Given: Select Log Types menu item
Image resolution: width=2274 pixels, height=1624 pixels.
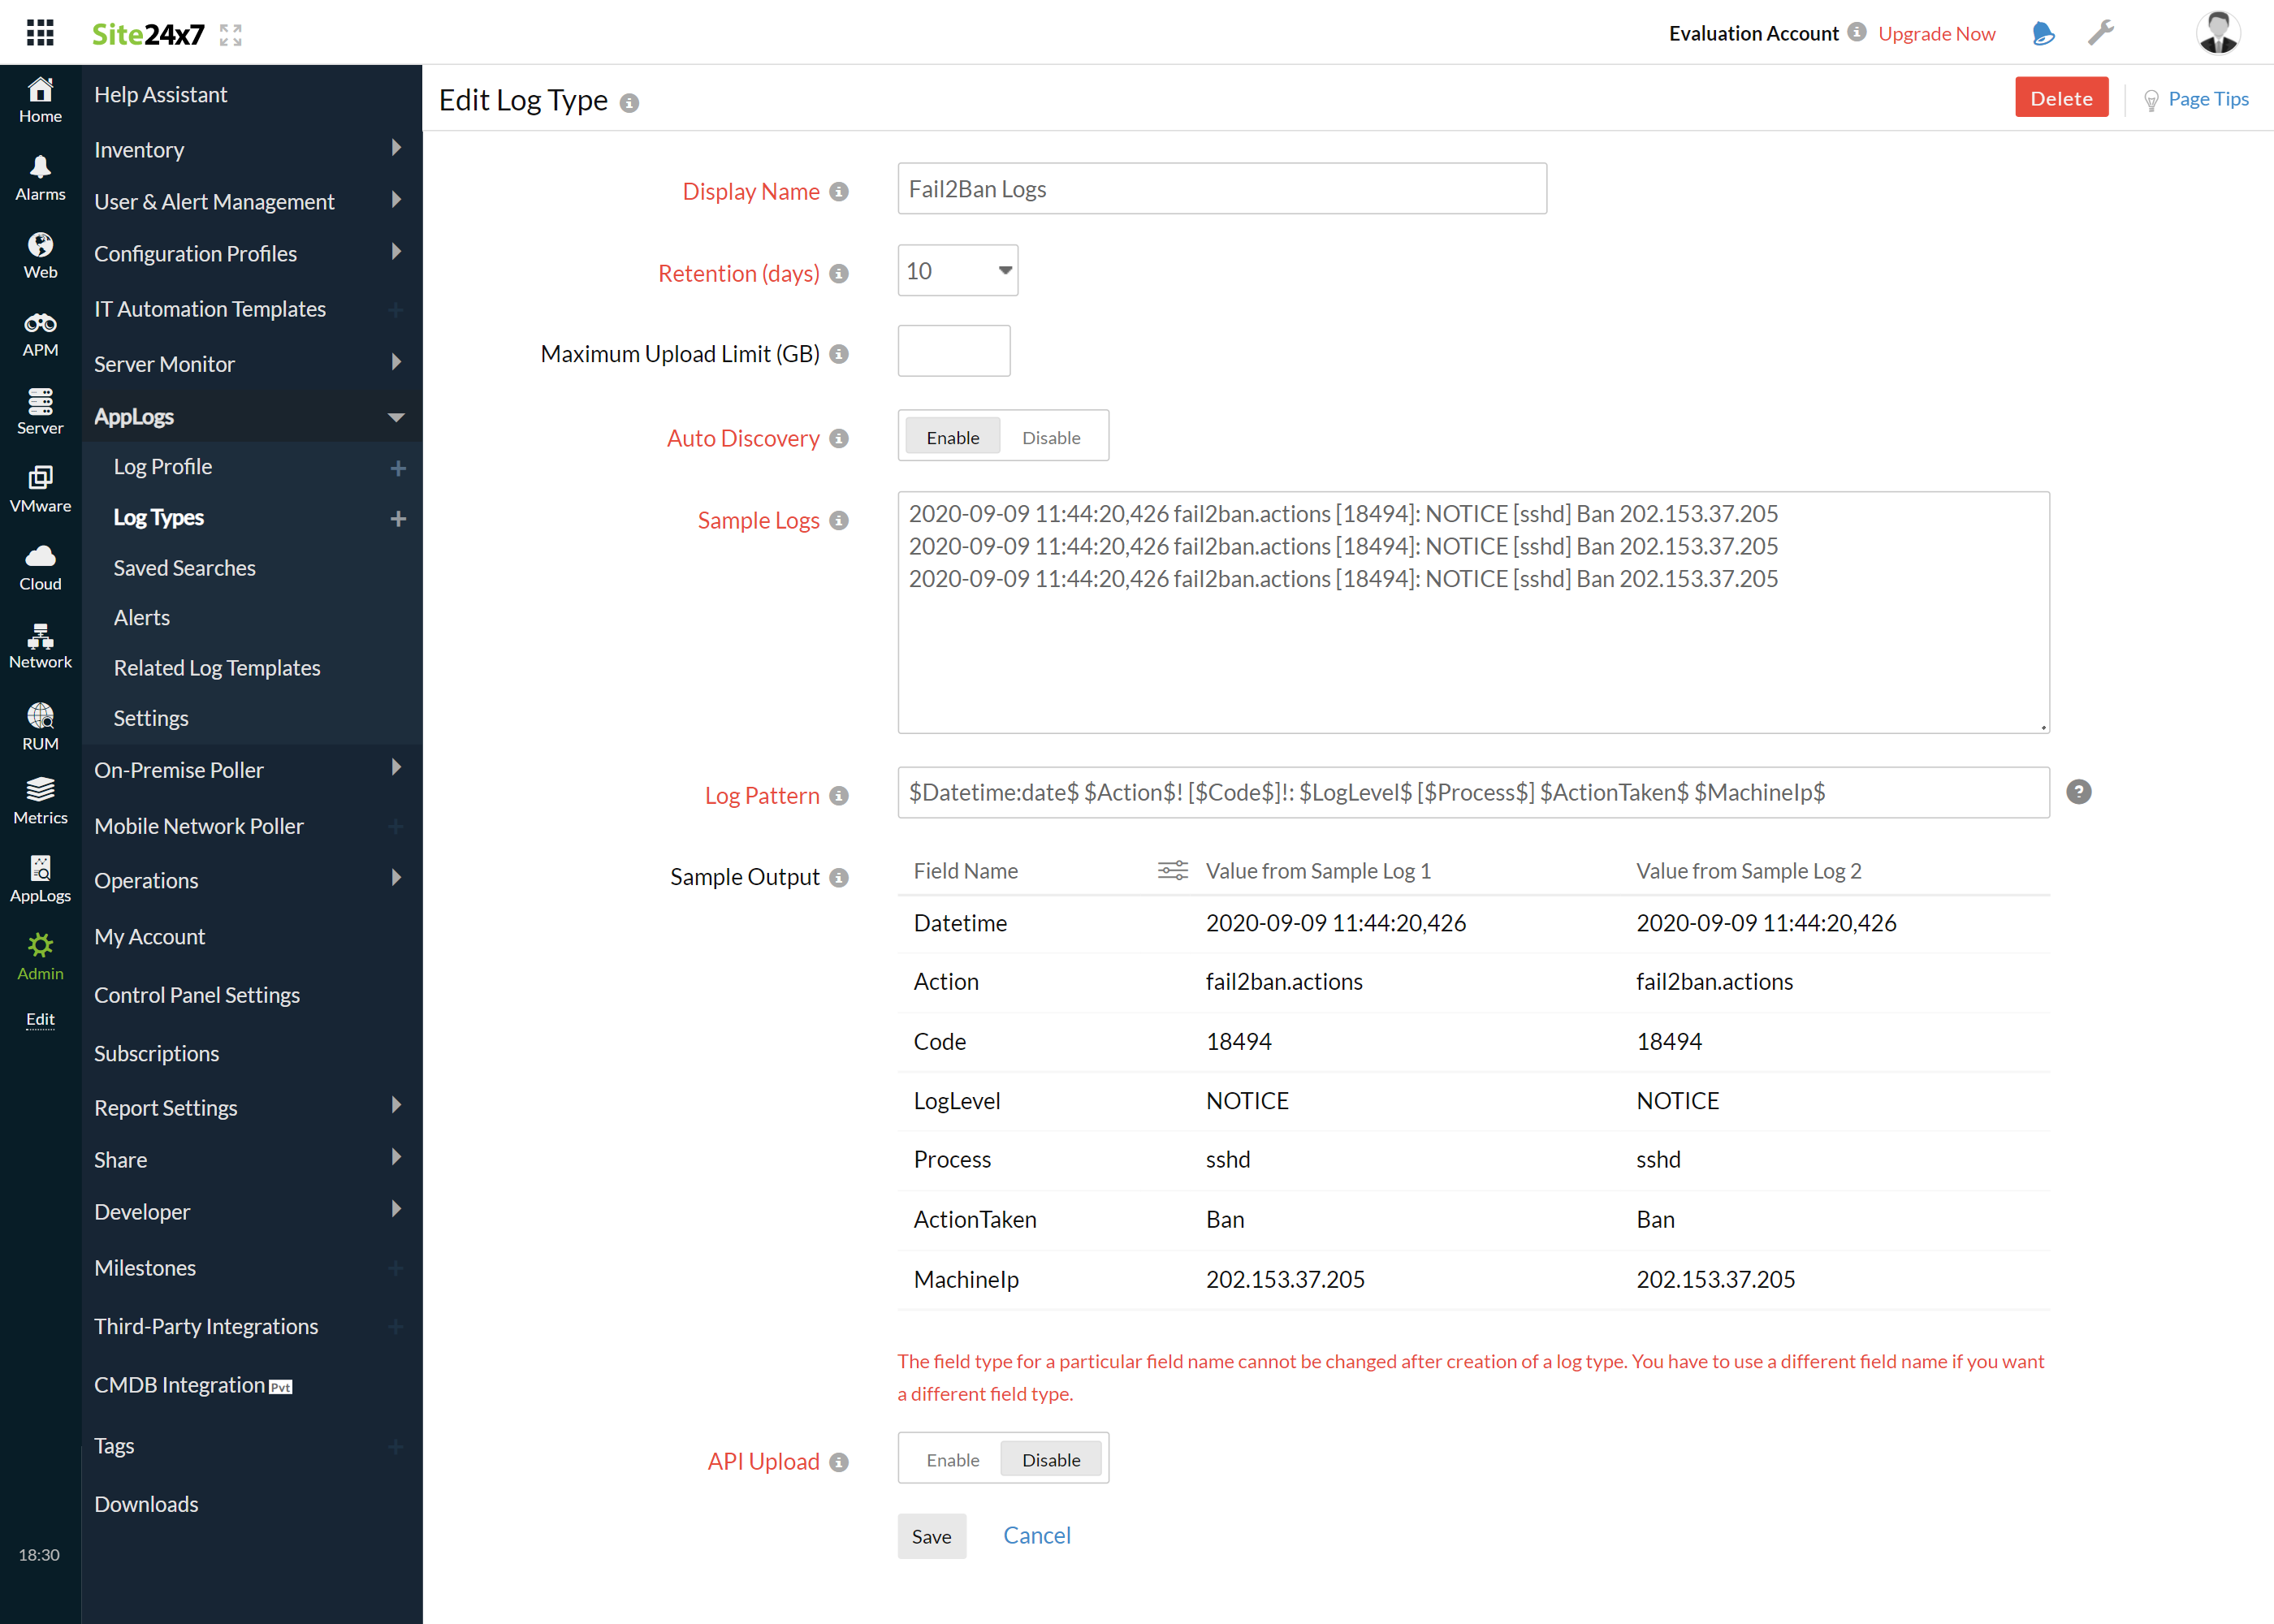Looking at the screenshot, I should coord(158,516).
